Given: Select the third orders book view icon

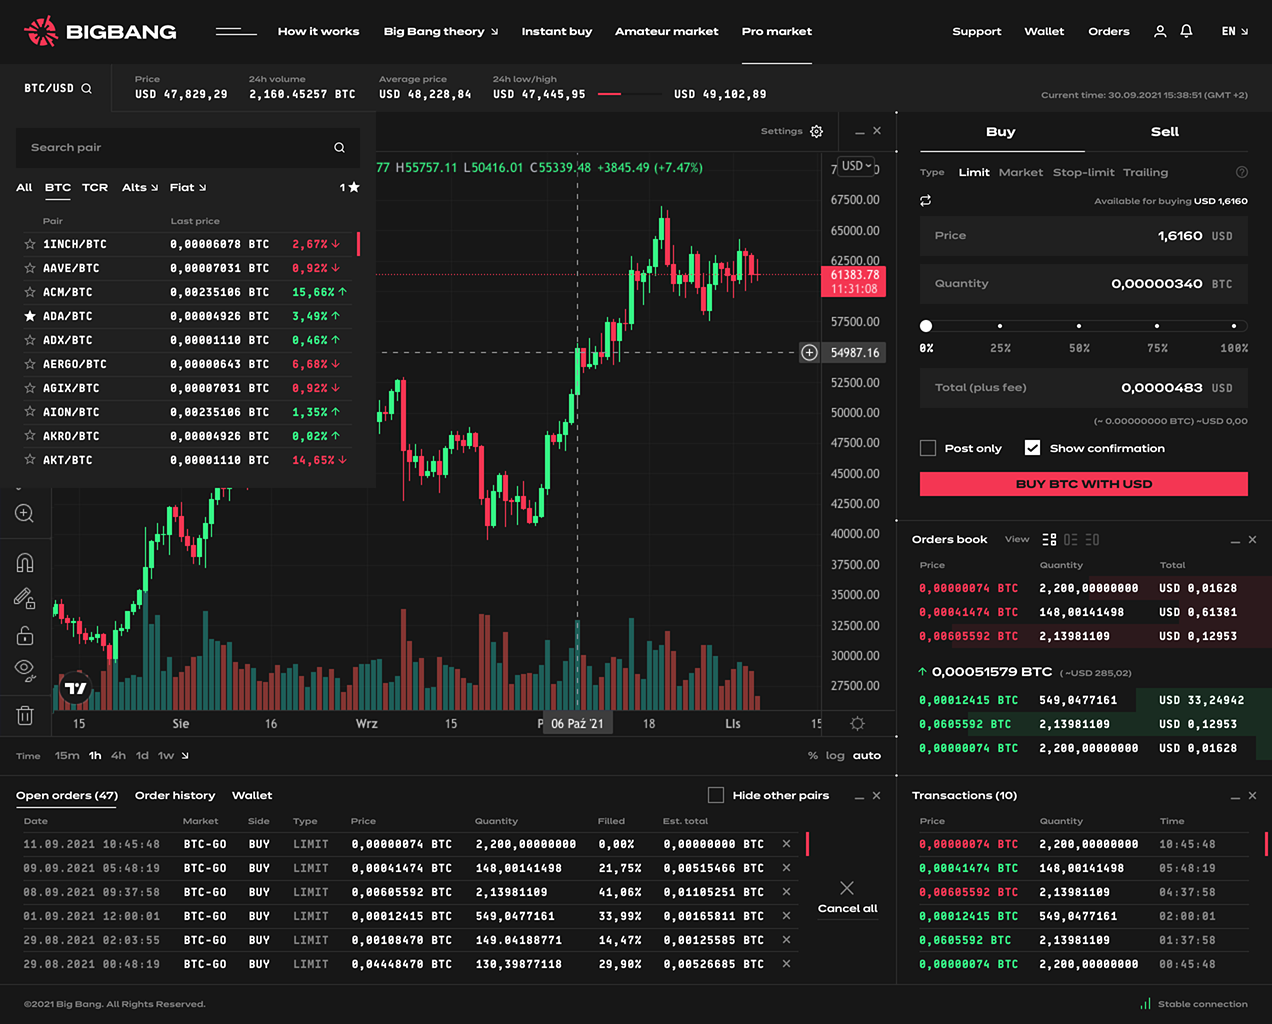Looking at the screenshot, I should click(x=1092, y=539).
